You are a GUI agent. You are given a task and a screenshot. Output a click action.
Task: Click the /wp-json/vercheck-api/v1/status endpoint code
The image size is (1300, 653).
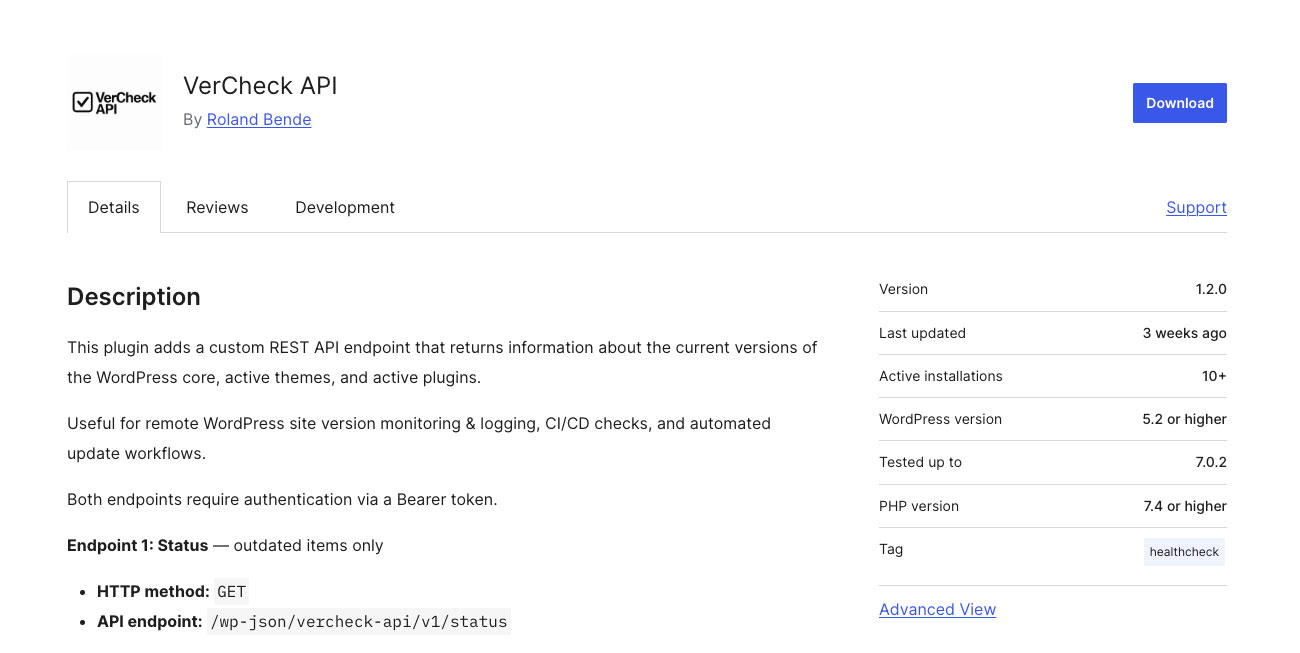point(358,622)
